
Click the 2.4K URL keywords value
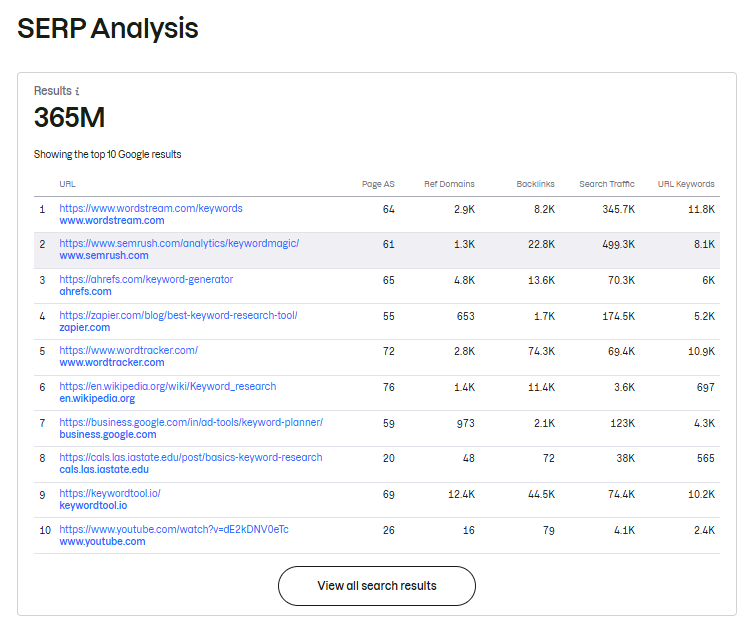click(x=705, y=530)
